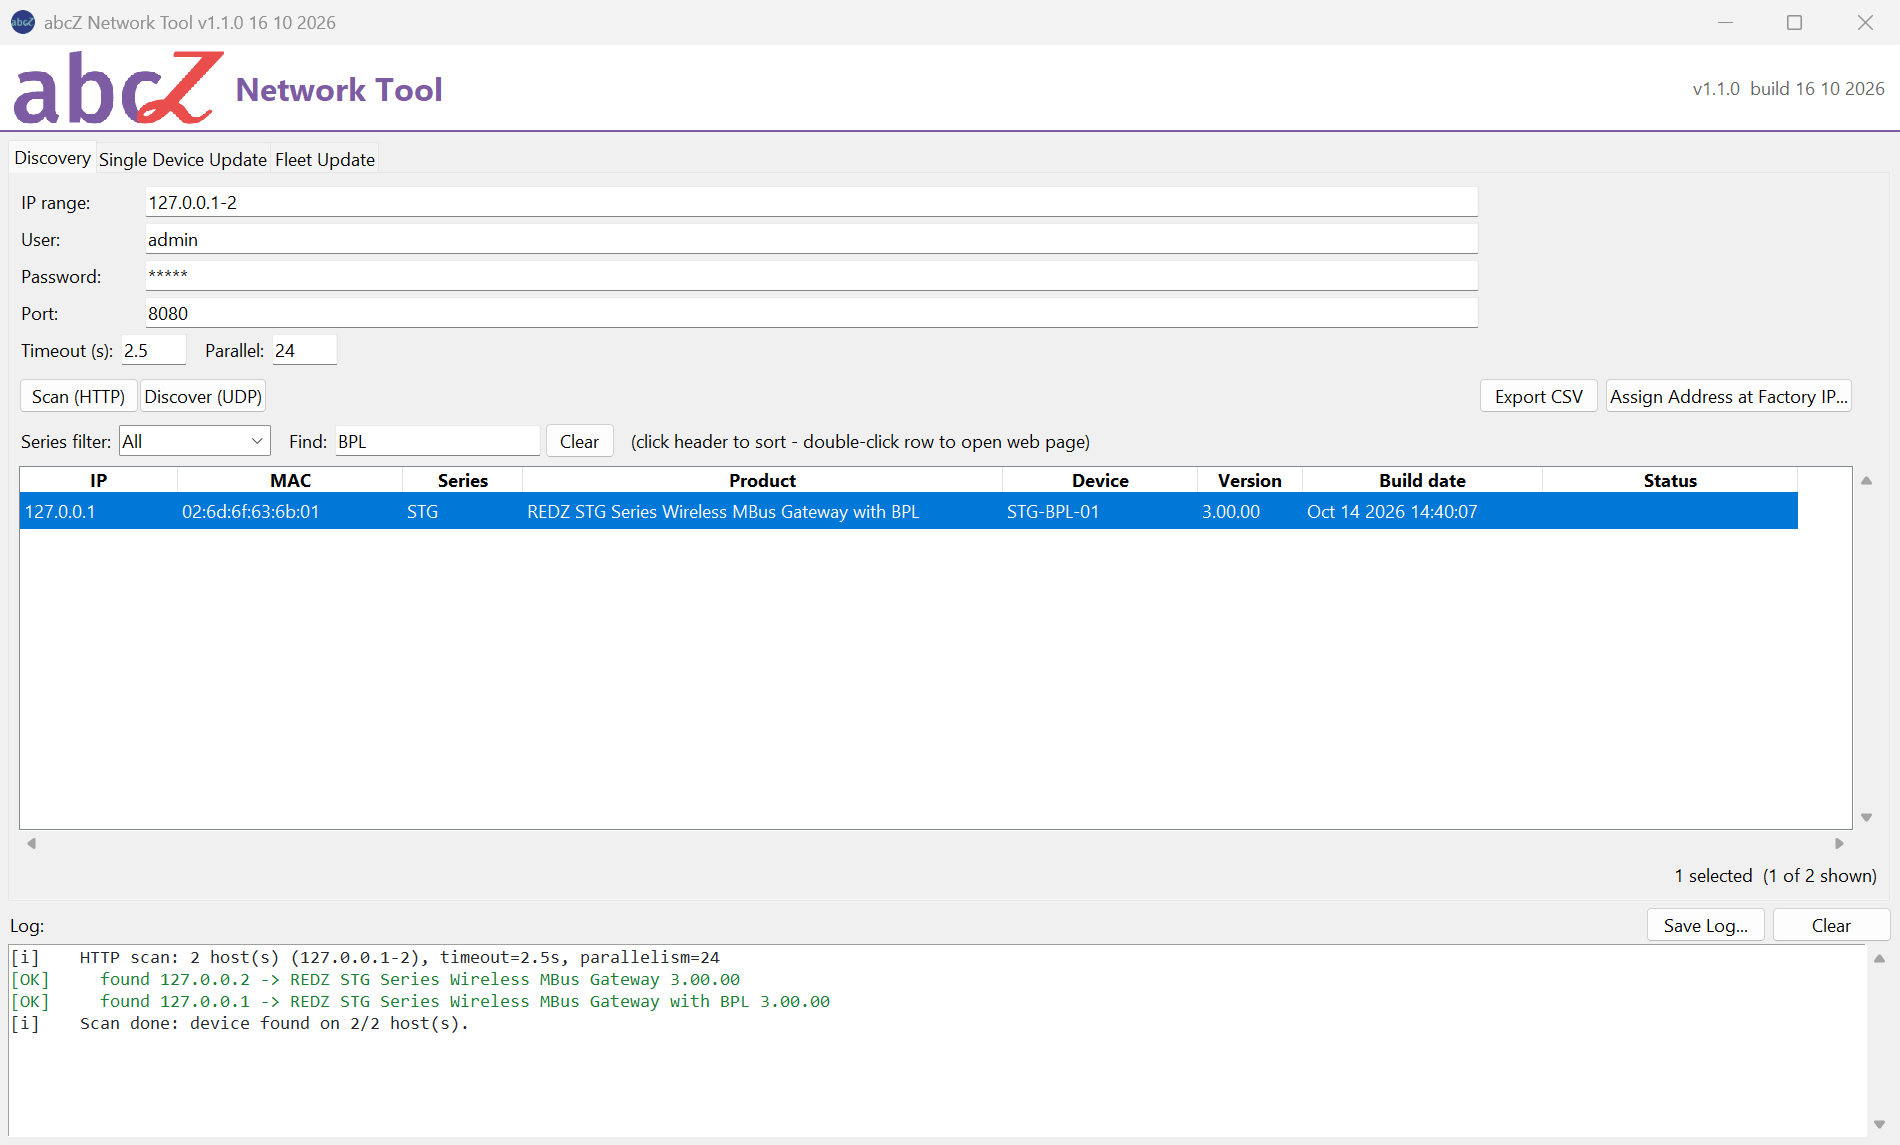Click the abcZ logo in the header
1900x1145 pixels.
click(118, 88)
